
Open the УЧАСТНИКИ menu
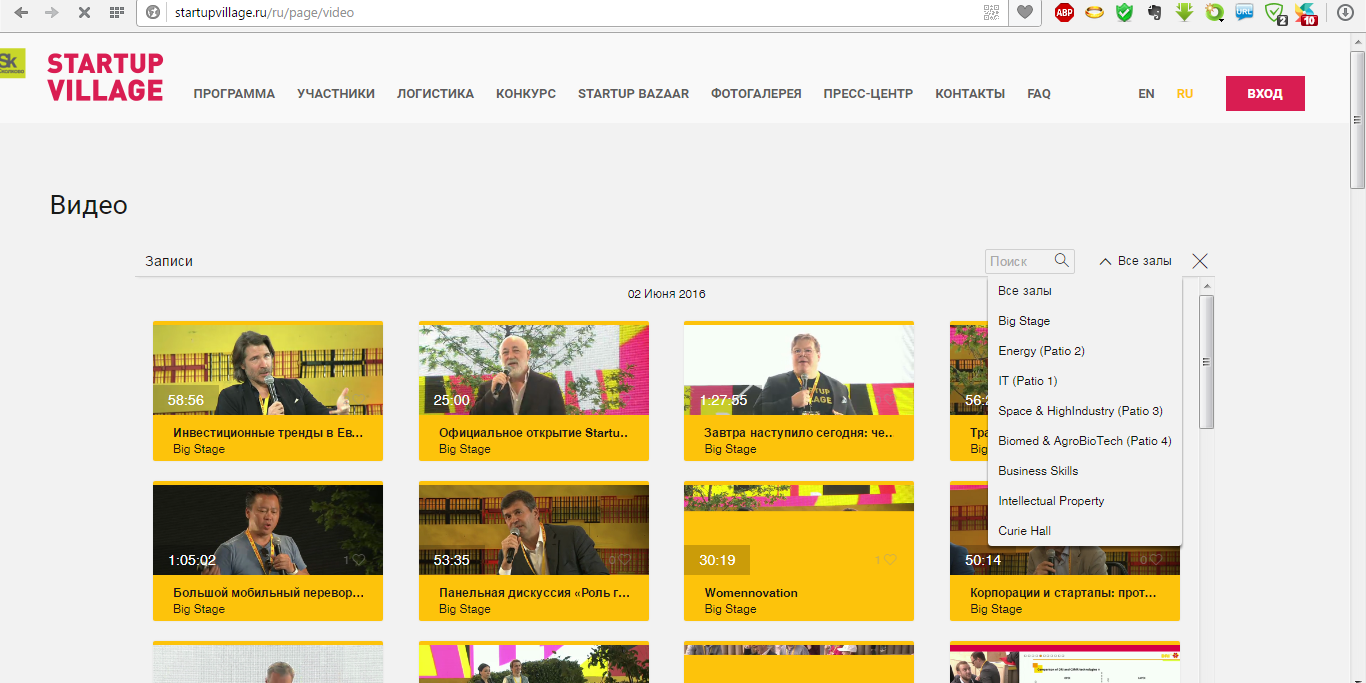coord(336,94)
